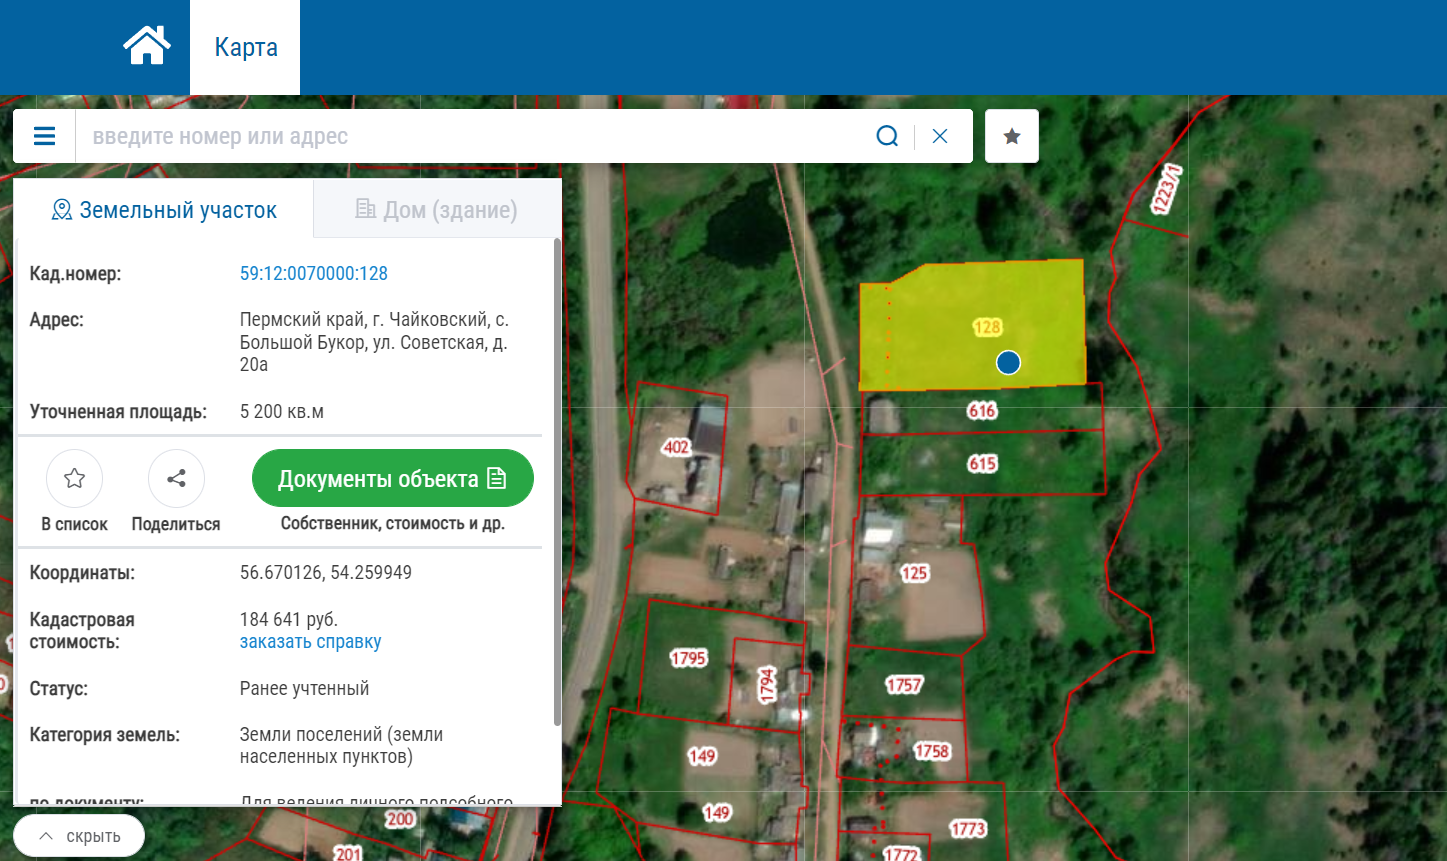The height and width of the screenshot is (861, 1447).
Task: Select the Карта tab
Action: coord(246,47)
